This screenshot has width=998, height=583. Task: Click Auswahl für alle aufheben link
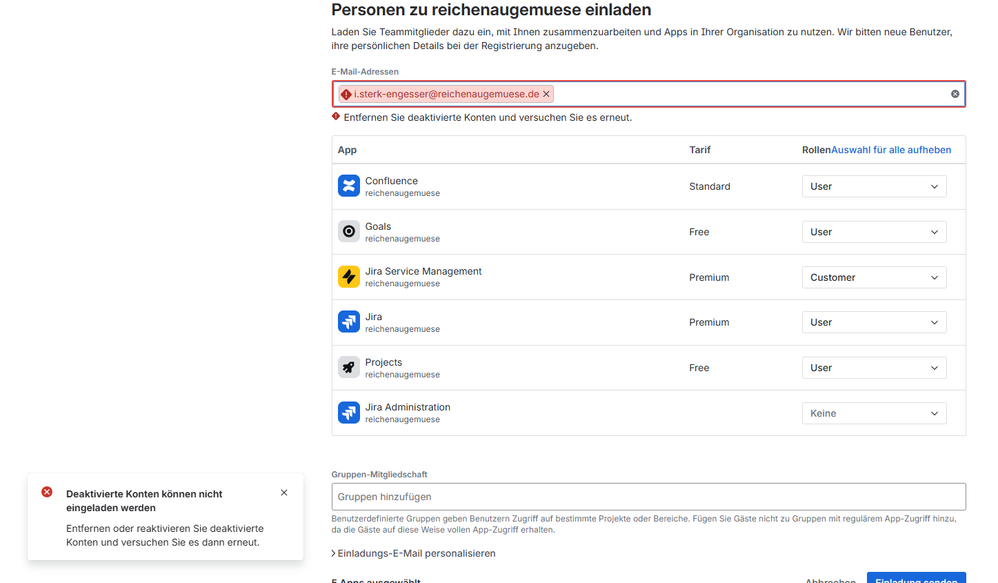pyautogui.click(x=891, y=150)
